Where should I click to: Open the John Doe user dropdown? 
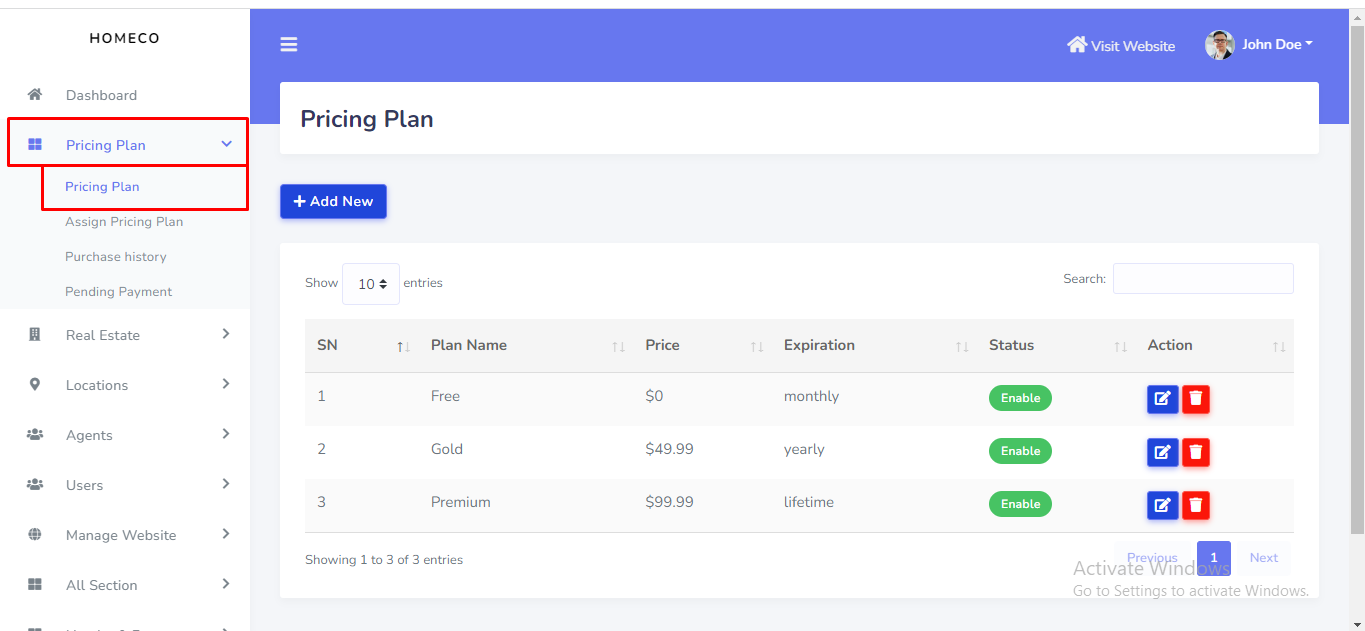[1276, 45]
